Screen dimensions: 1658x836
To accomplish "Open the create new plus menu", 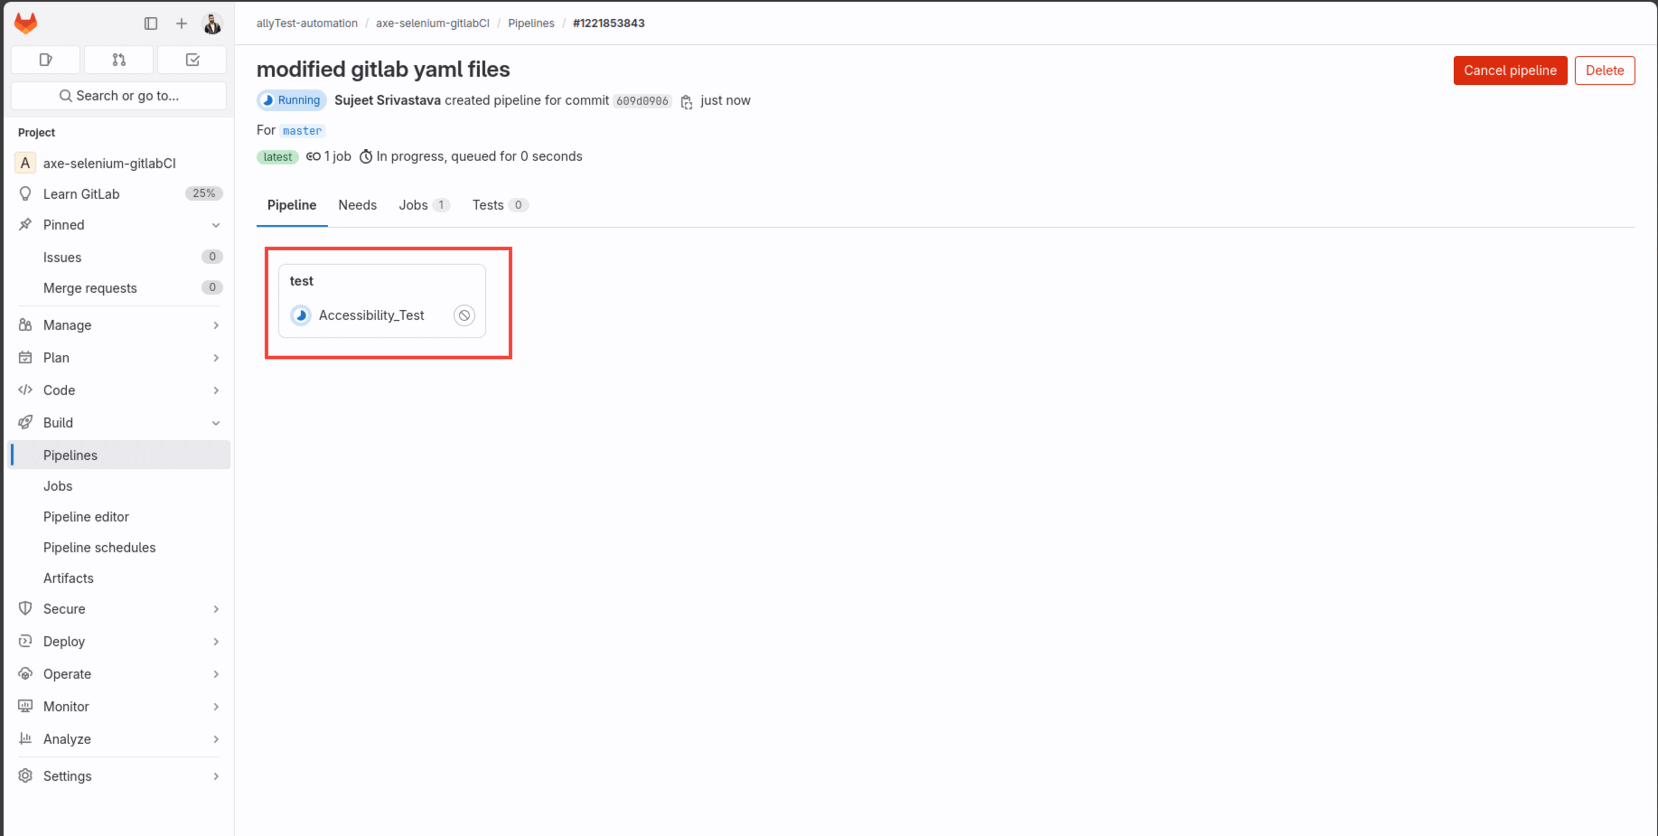I will click(x=181, y=23).
